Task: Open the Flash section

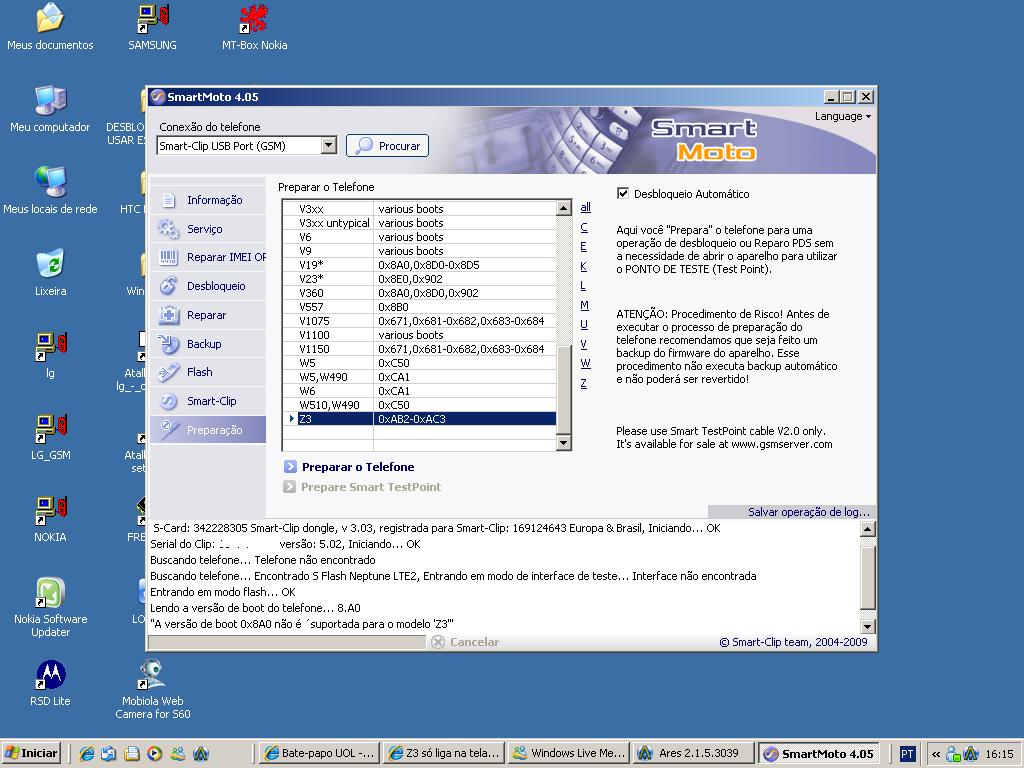Action: click(208, 372)
